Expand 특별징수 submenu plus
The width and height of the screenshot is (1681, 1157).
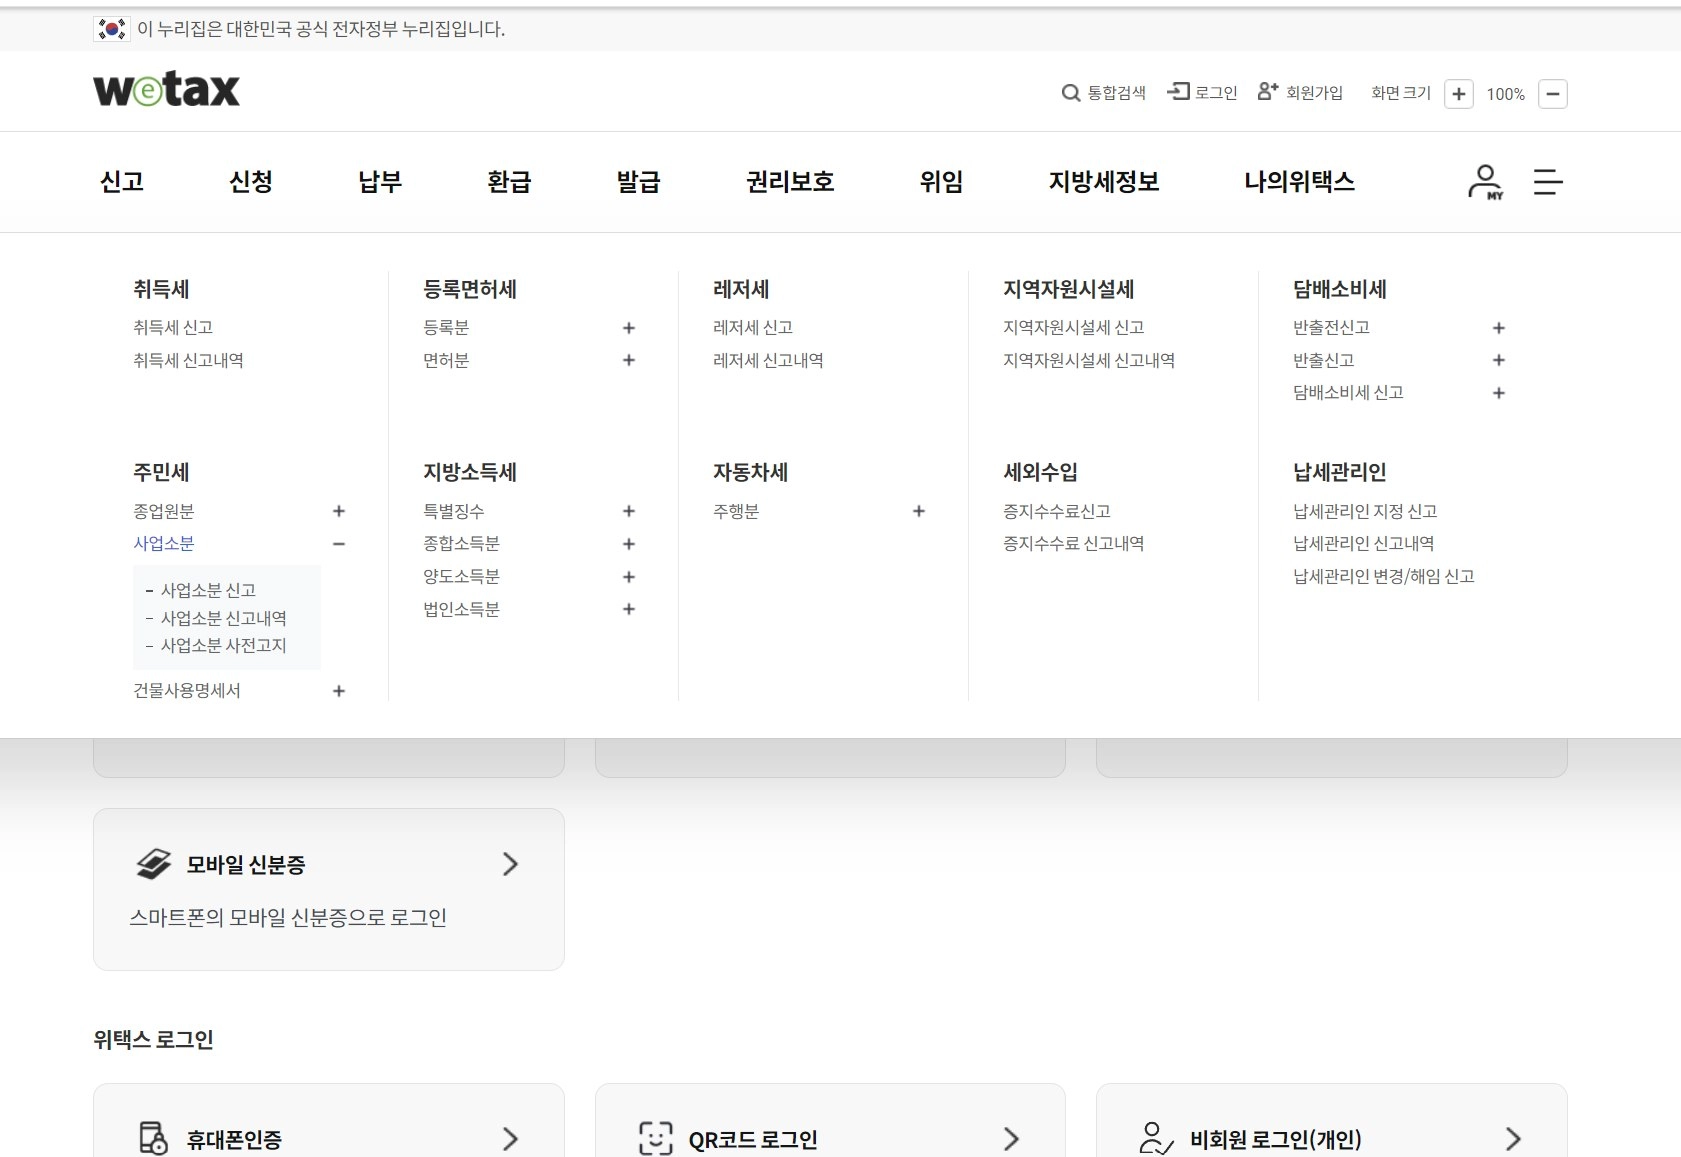(x=629, y=511)
